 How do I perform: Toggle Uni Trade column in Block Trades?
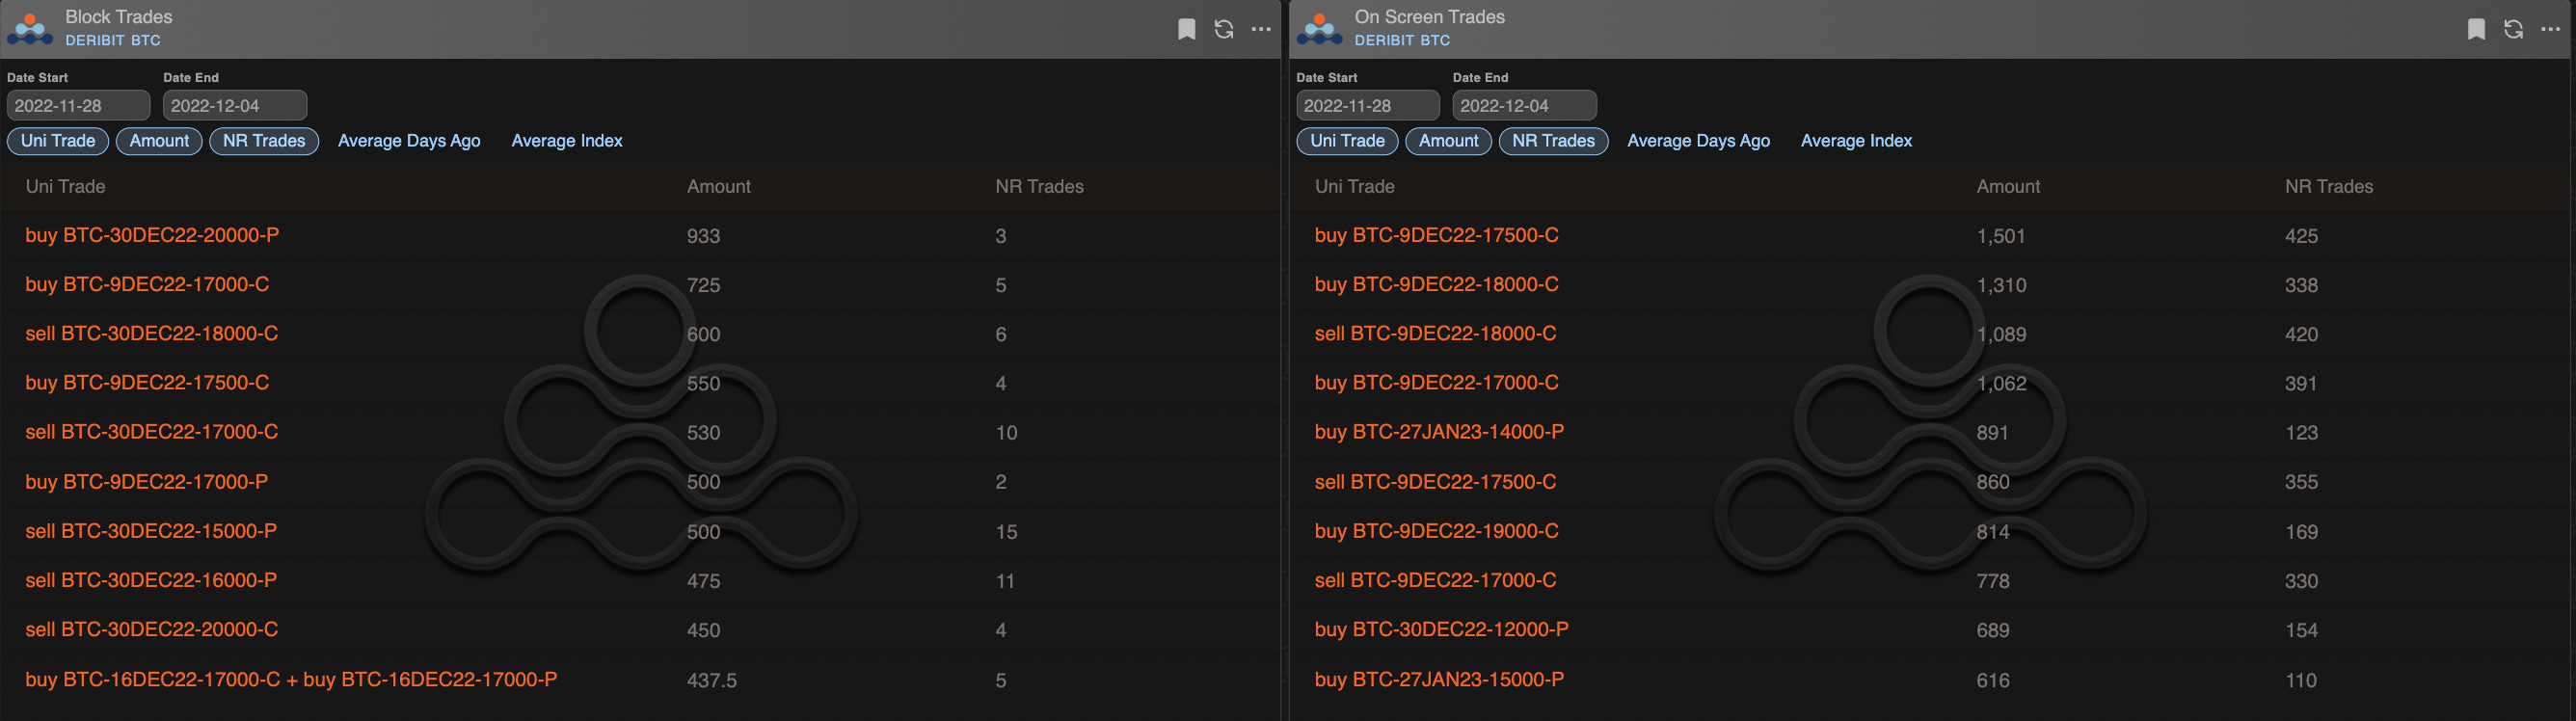pos(58,141)
